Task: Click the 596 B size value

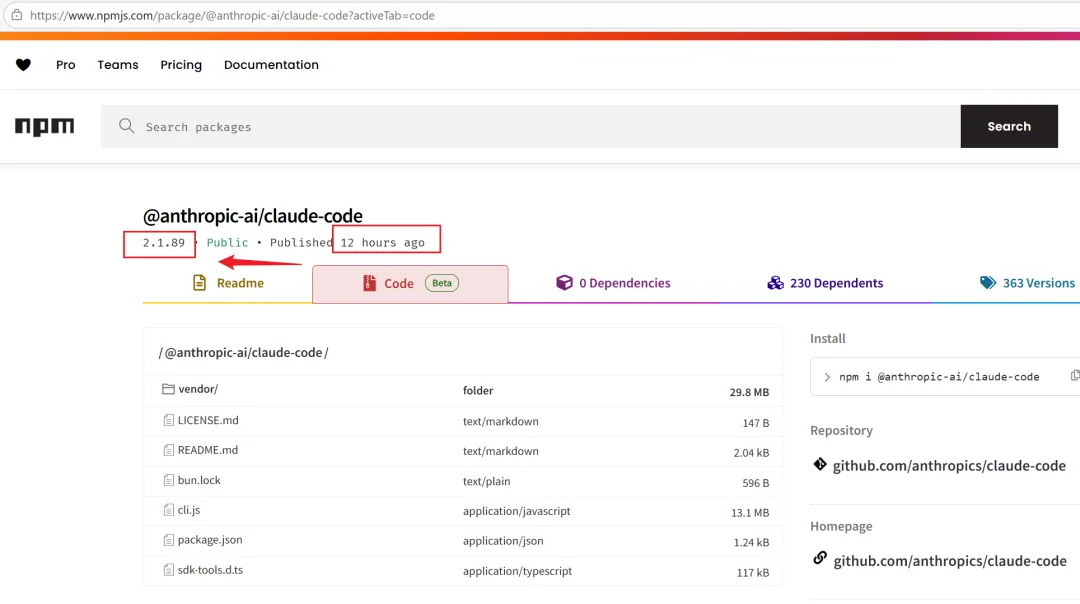Action: pos(756,483)
